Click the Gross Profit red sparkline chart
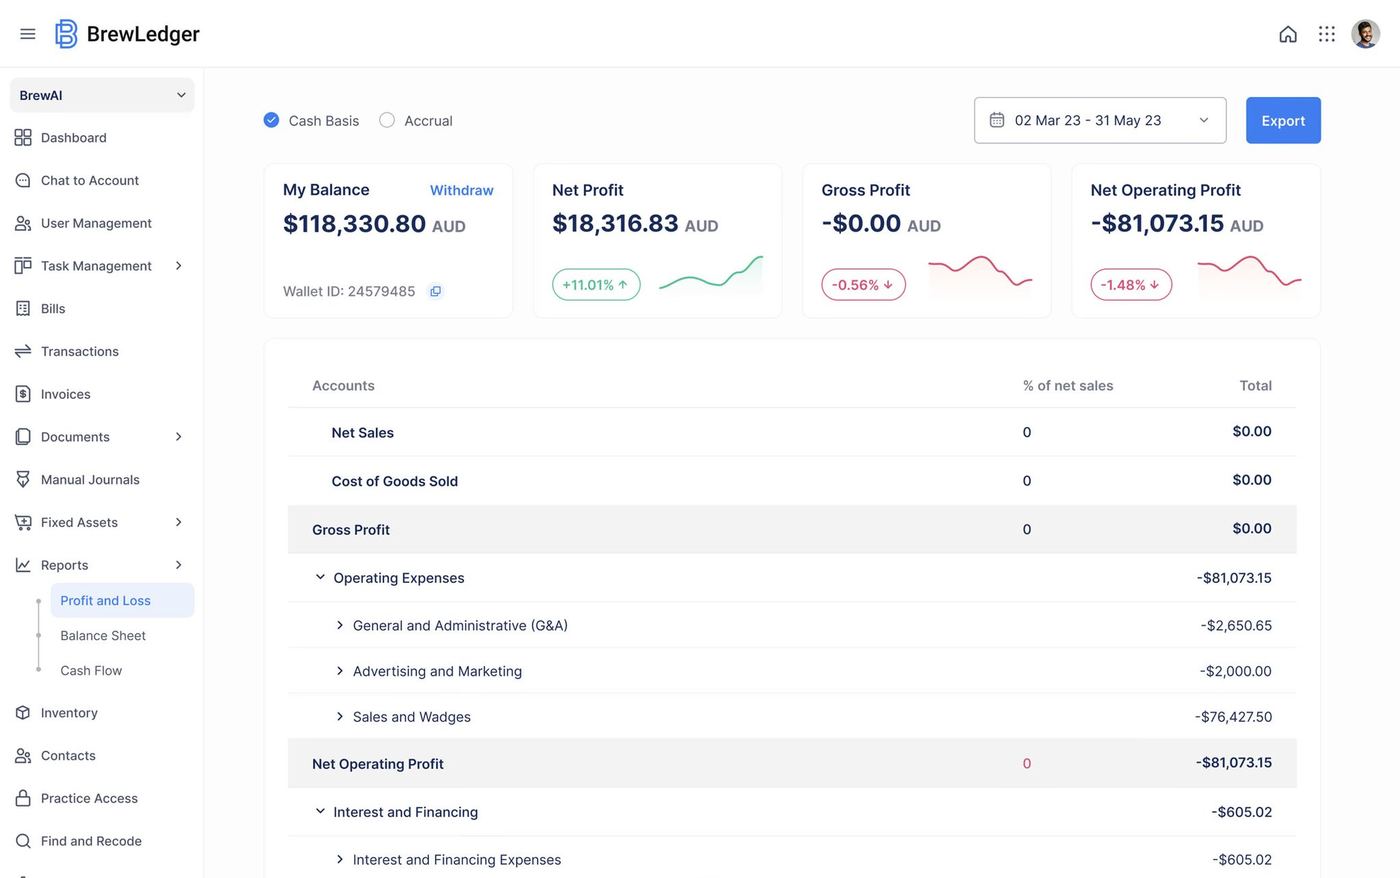This screenshot has height=878, width=1400. tap(980, 273)
